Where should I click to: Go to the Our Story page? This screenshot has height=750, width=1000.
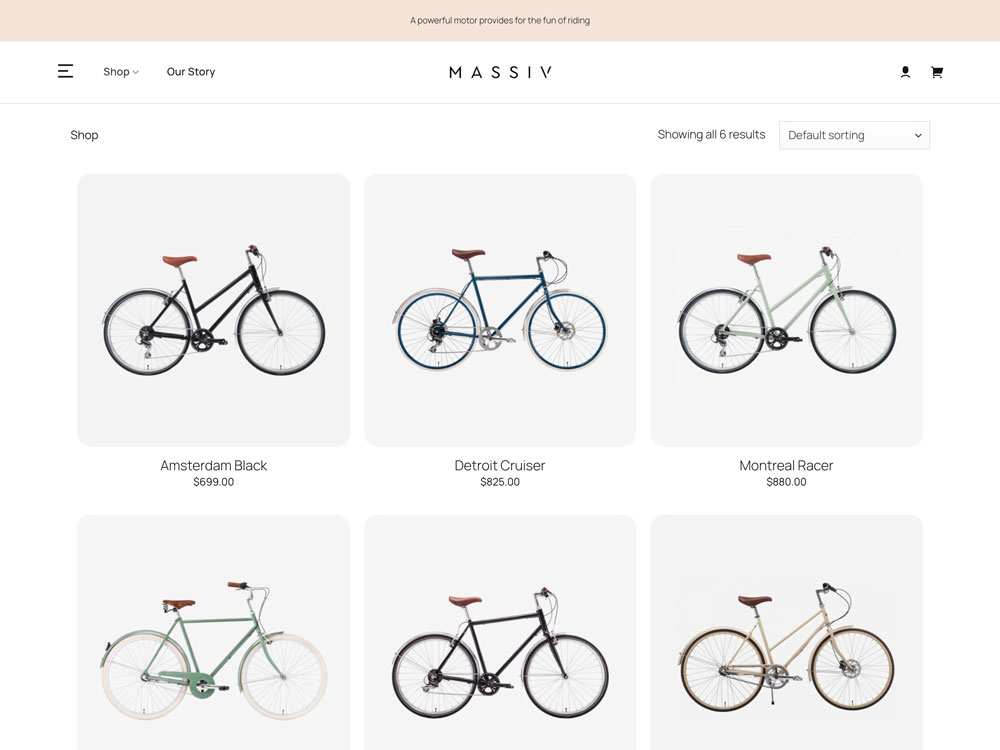pyautogui.click(x=191, y=72)
